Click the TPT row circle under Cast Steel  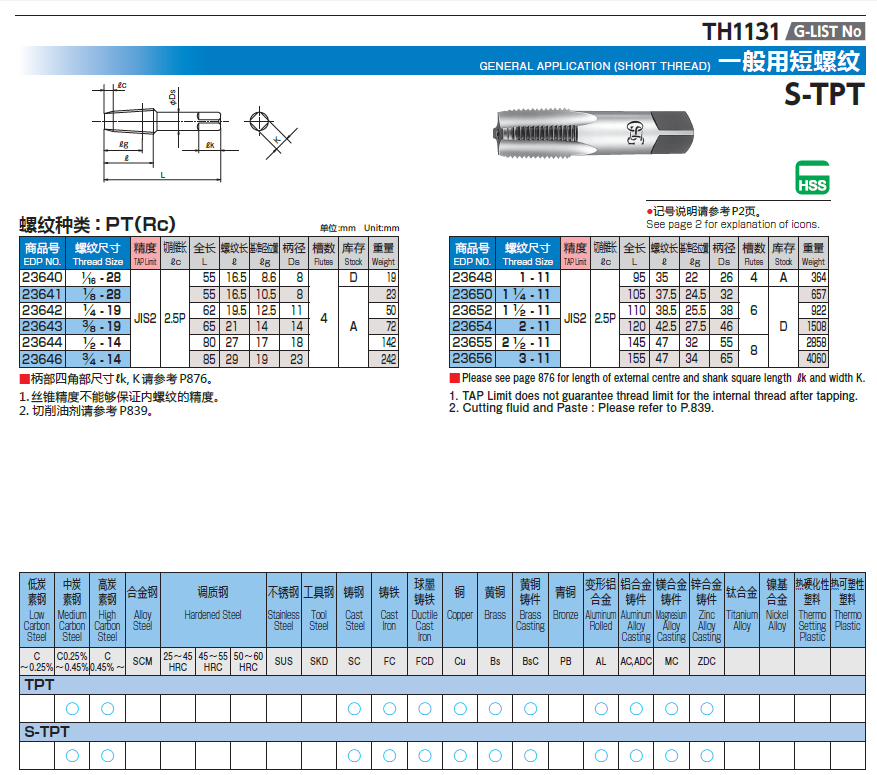(354, 709)
